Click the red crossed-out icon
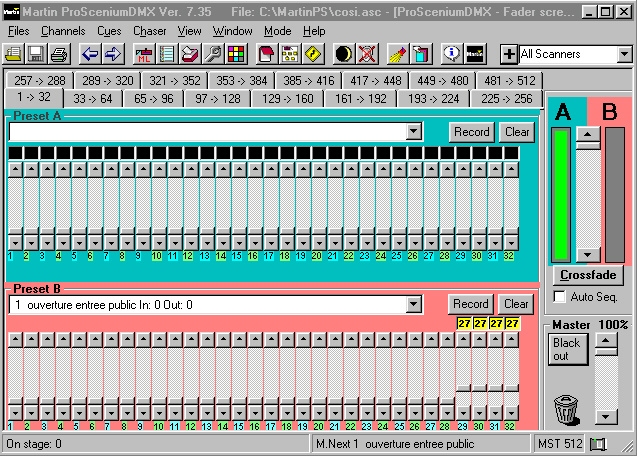Screen dimensions: 637x456 tap(367, 54)
